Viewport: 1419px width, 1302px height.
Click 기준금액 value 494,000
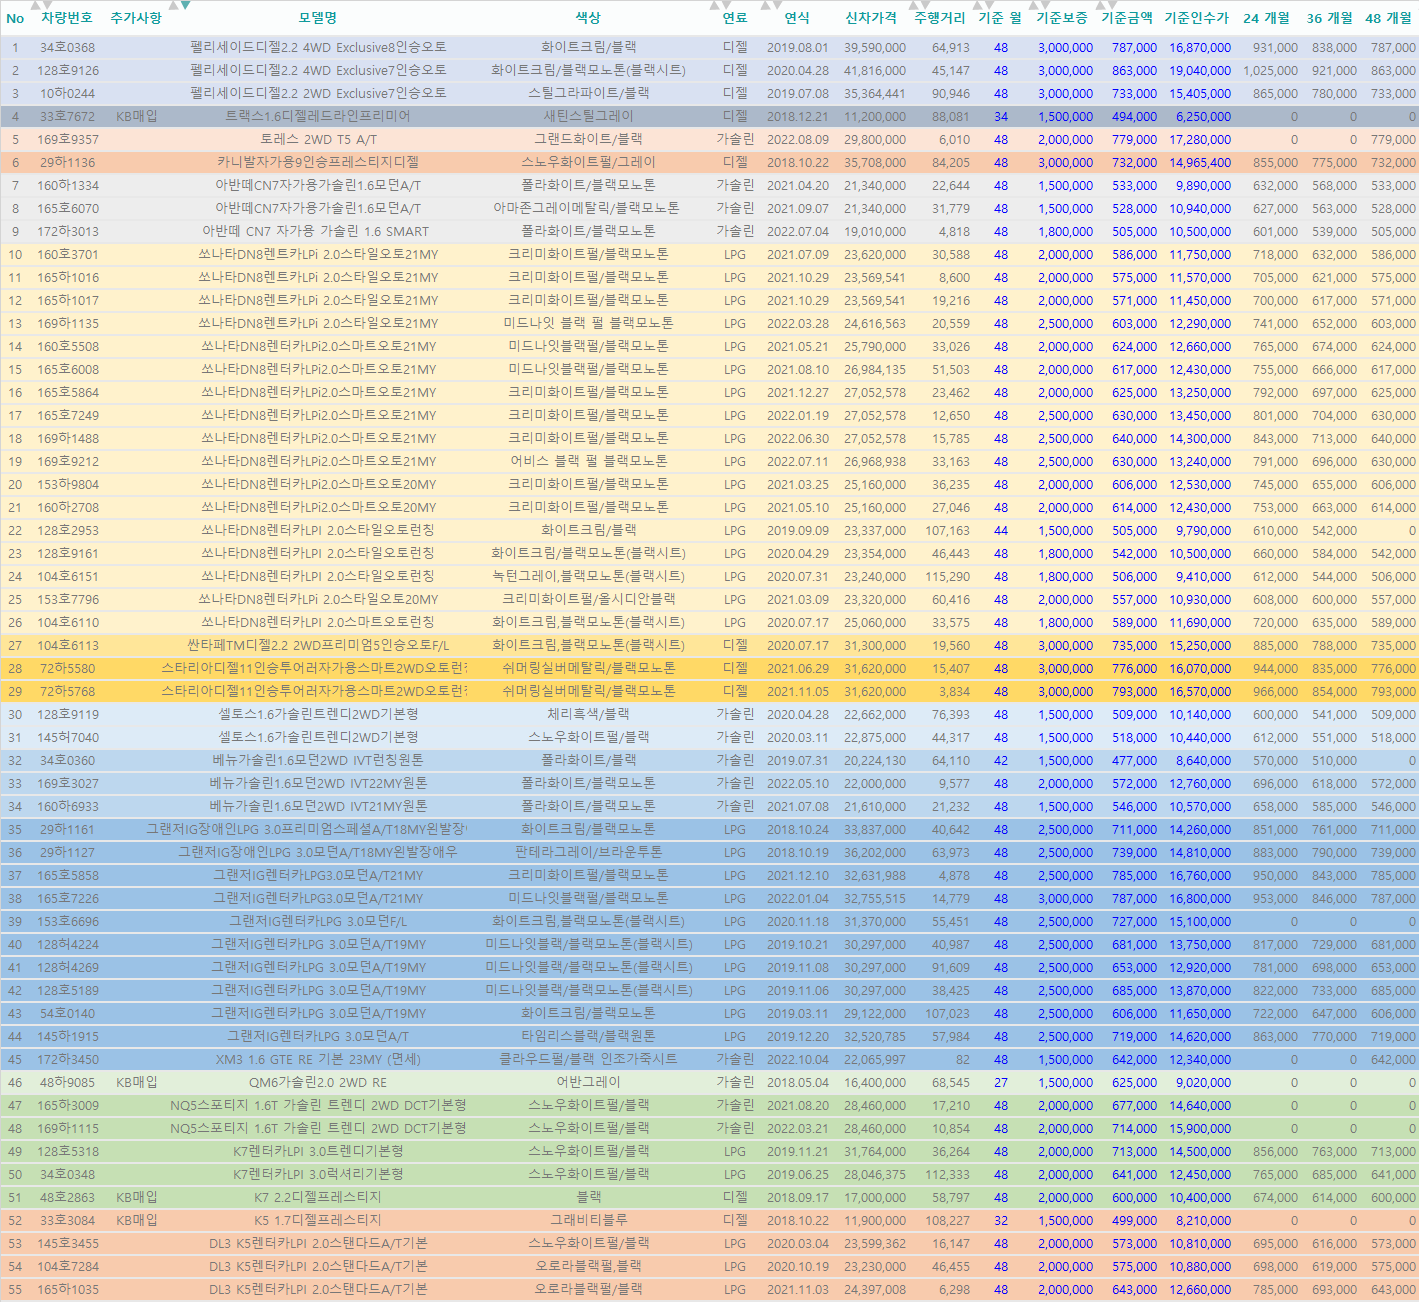(1134, 116)
